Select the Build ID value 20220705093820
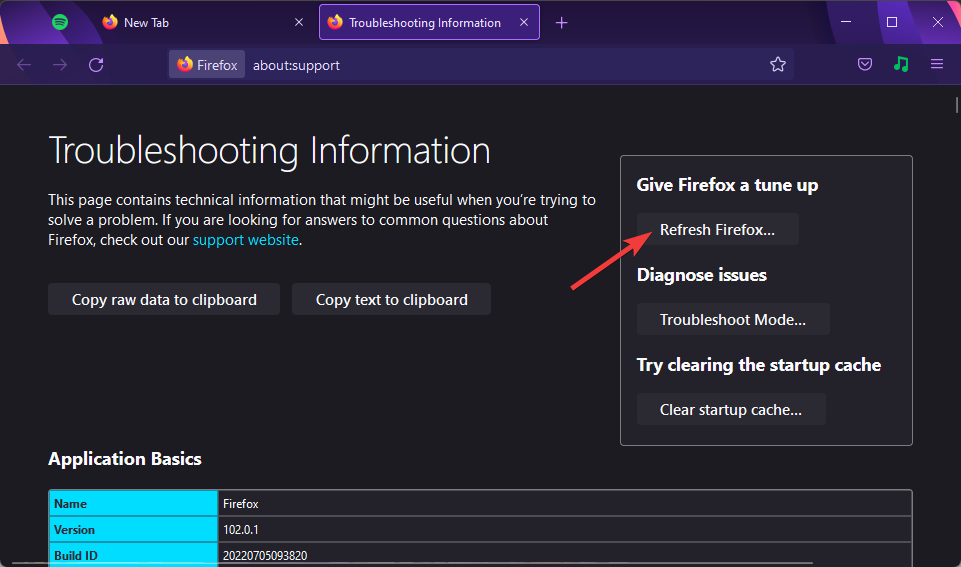 (x=265, y=556)
